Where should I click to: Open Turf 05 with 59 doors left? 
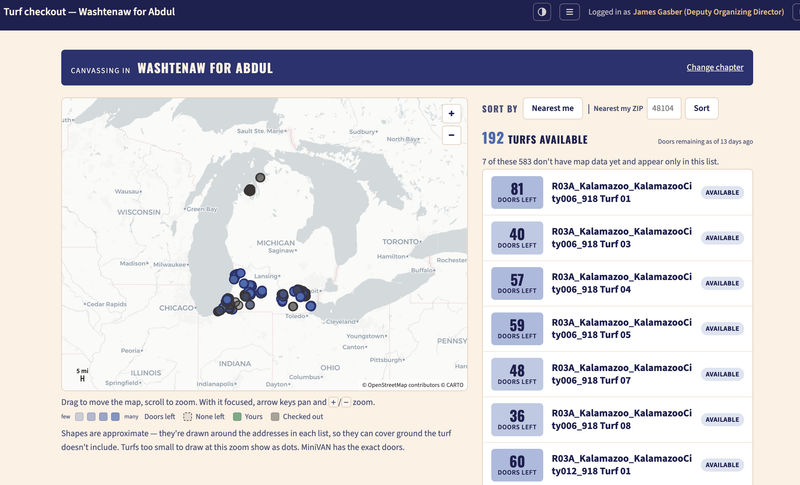pos(617,328)
